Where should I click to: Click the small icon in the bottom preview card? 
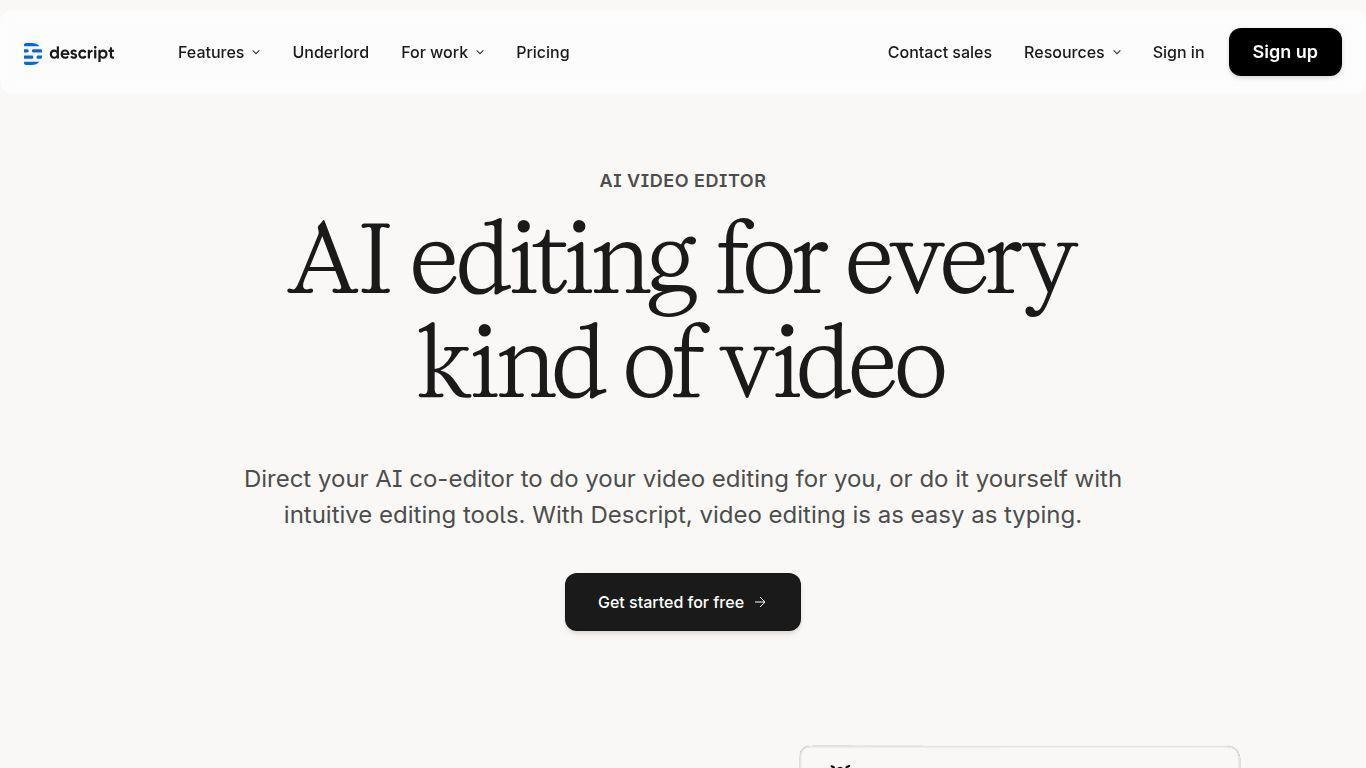840,764
